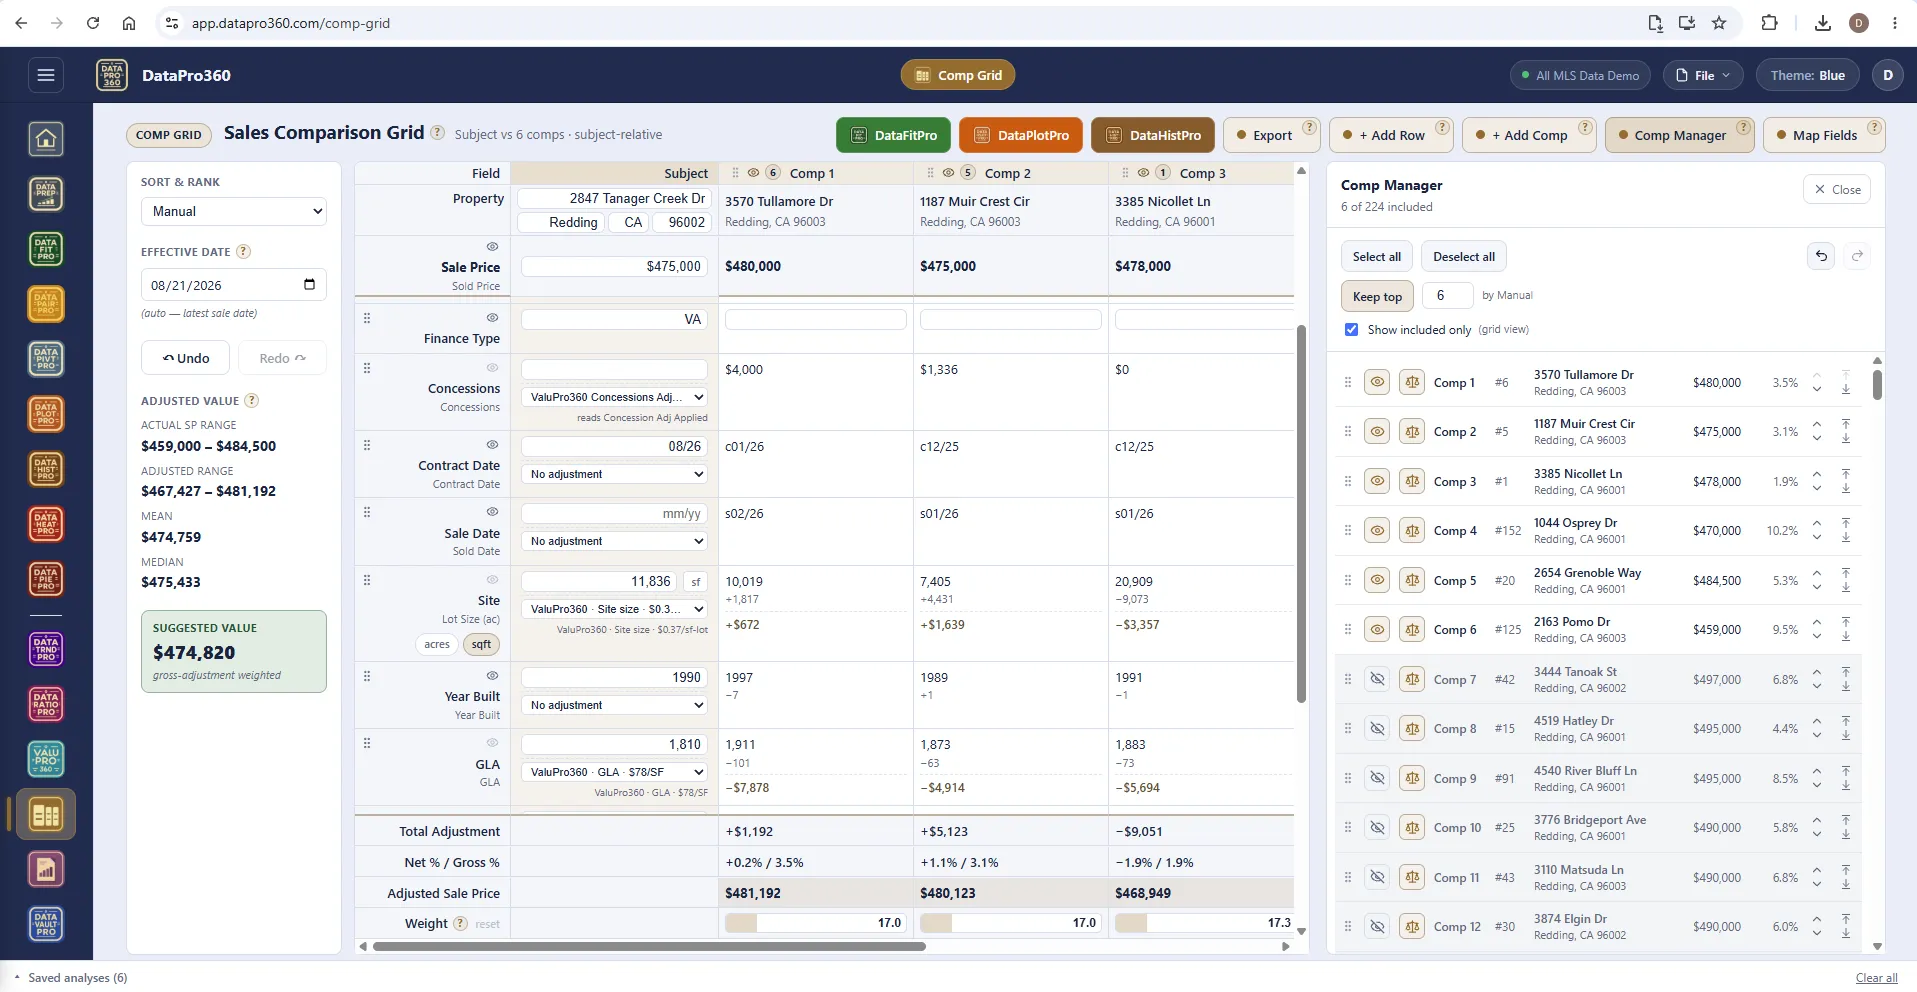Hide Comp 6 using its eye toggle
Screen dimensions: 1917x992
(x=1377, y=629)
